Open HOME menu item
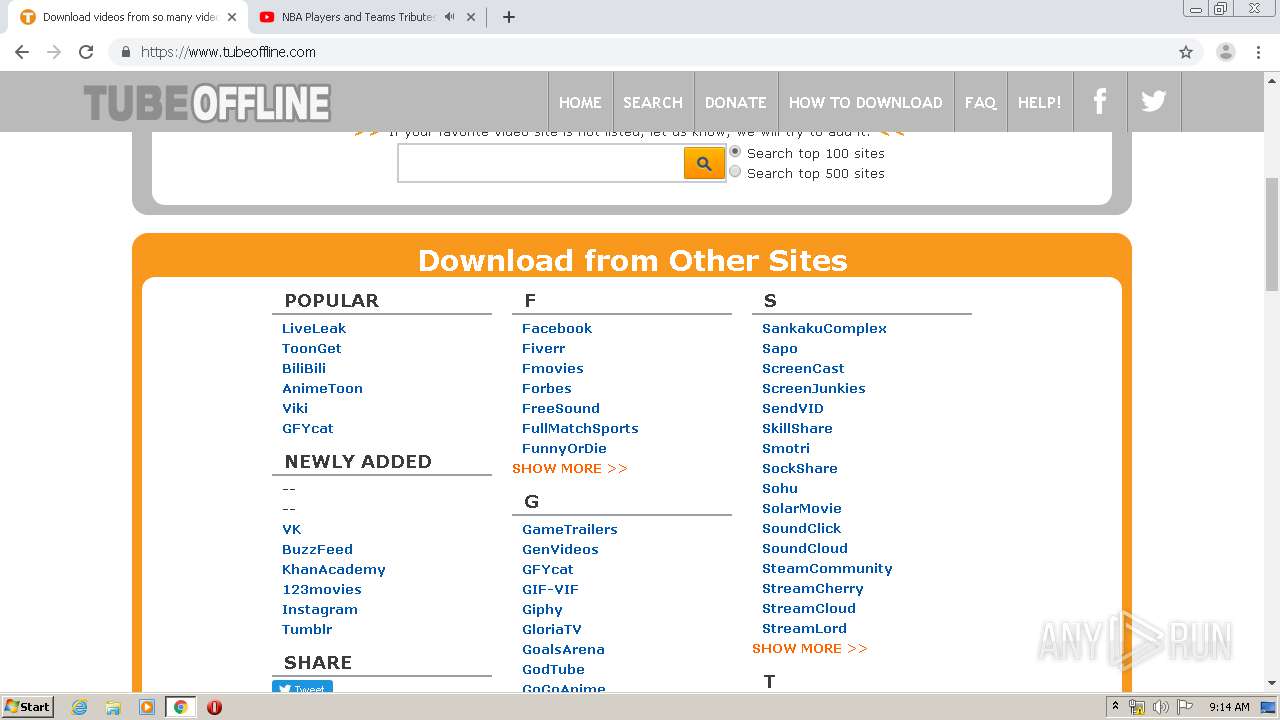The image size is (1280, 720). (x=580, y=102)
